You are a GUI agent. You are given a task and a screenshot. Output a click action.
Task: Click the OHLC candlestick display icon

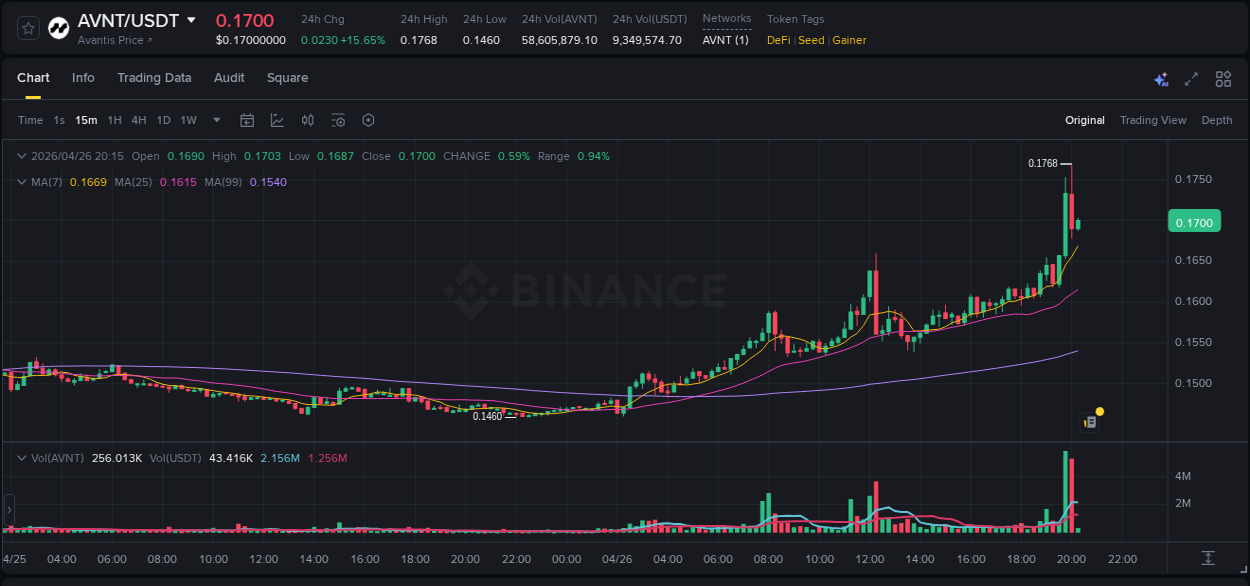point(307,120)
